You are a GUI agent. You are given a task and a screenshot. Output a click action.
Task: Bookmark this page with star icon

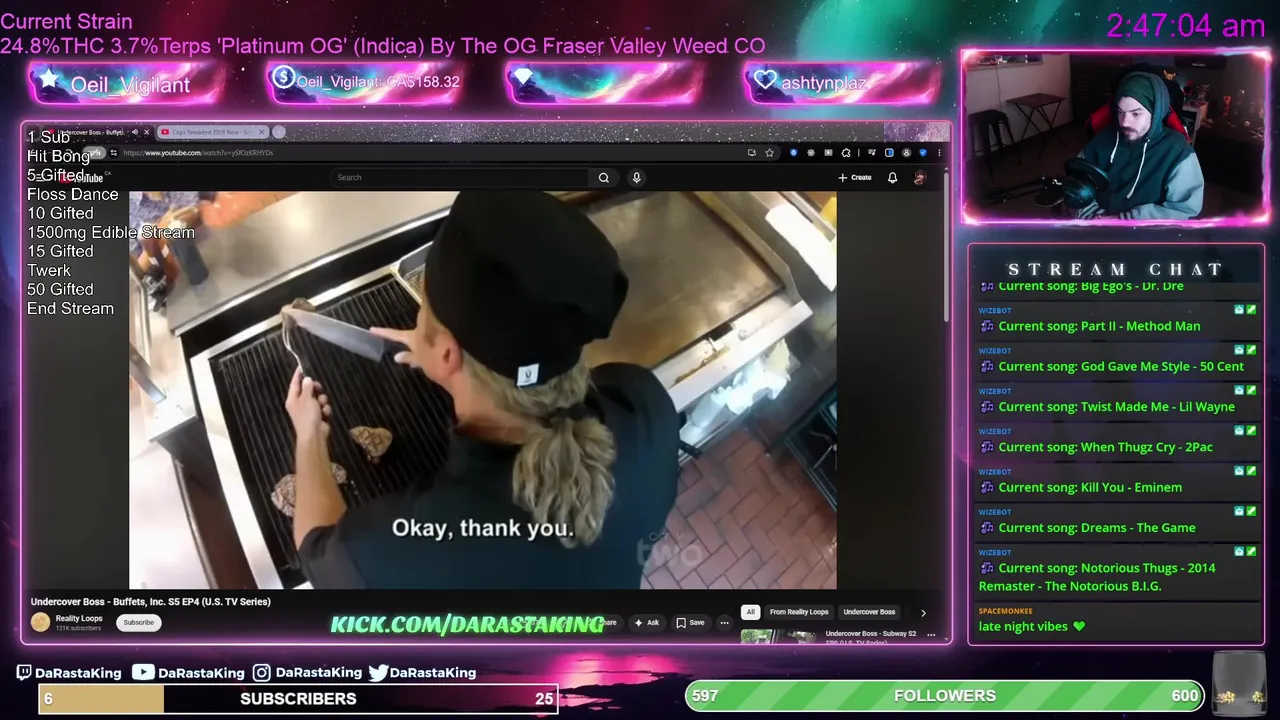[769, 153]
